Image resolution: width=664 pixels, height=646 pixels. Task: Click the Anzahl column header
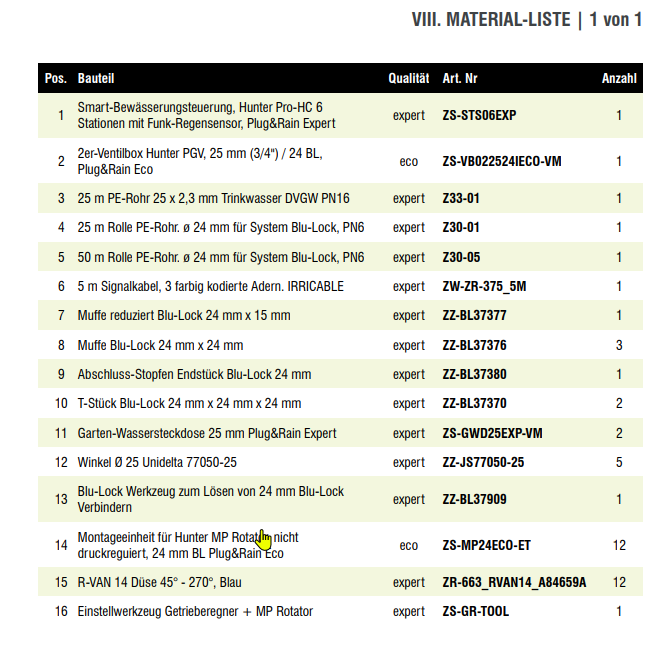pos(619,78)
